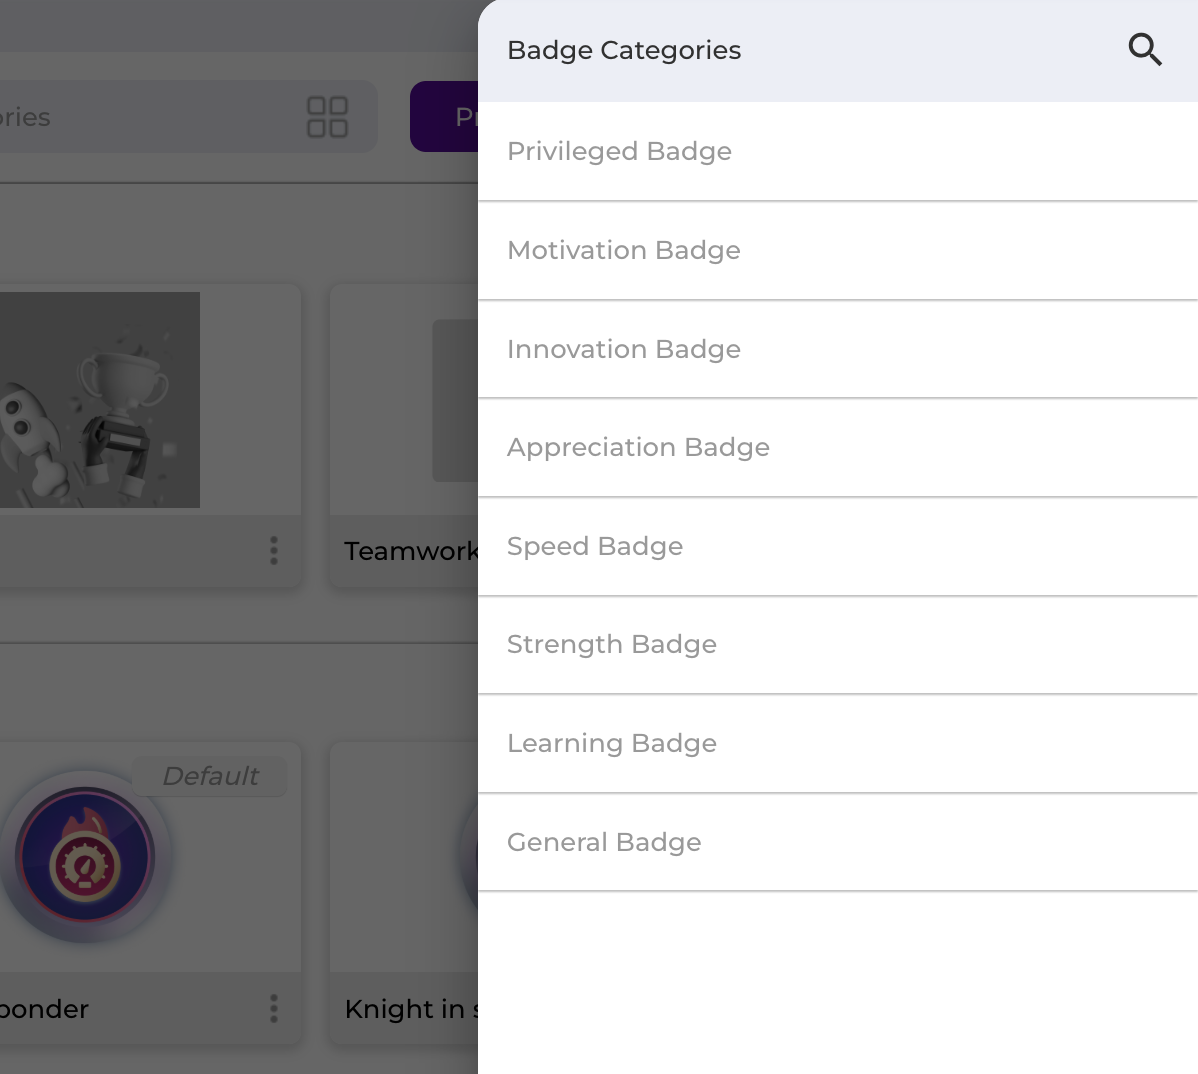This screenshot has height=1074, width=1198.
Task: Click the trophy and rocket thumbnail image
Action: 98,400
